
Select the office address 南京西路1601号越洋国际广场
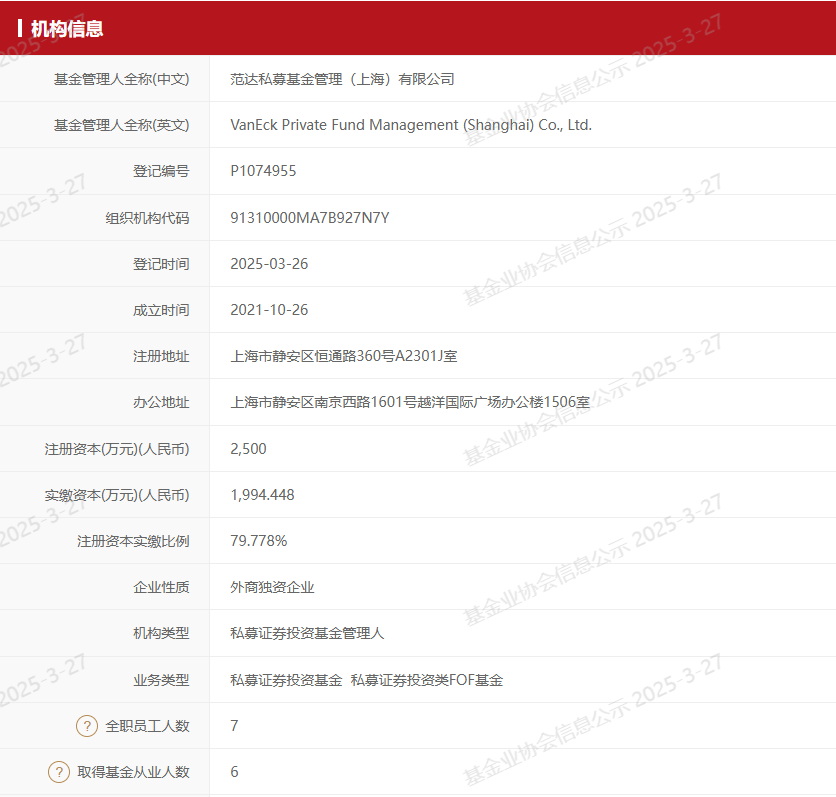[408, 402]
